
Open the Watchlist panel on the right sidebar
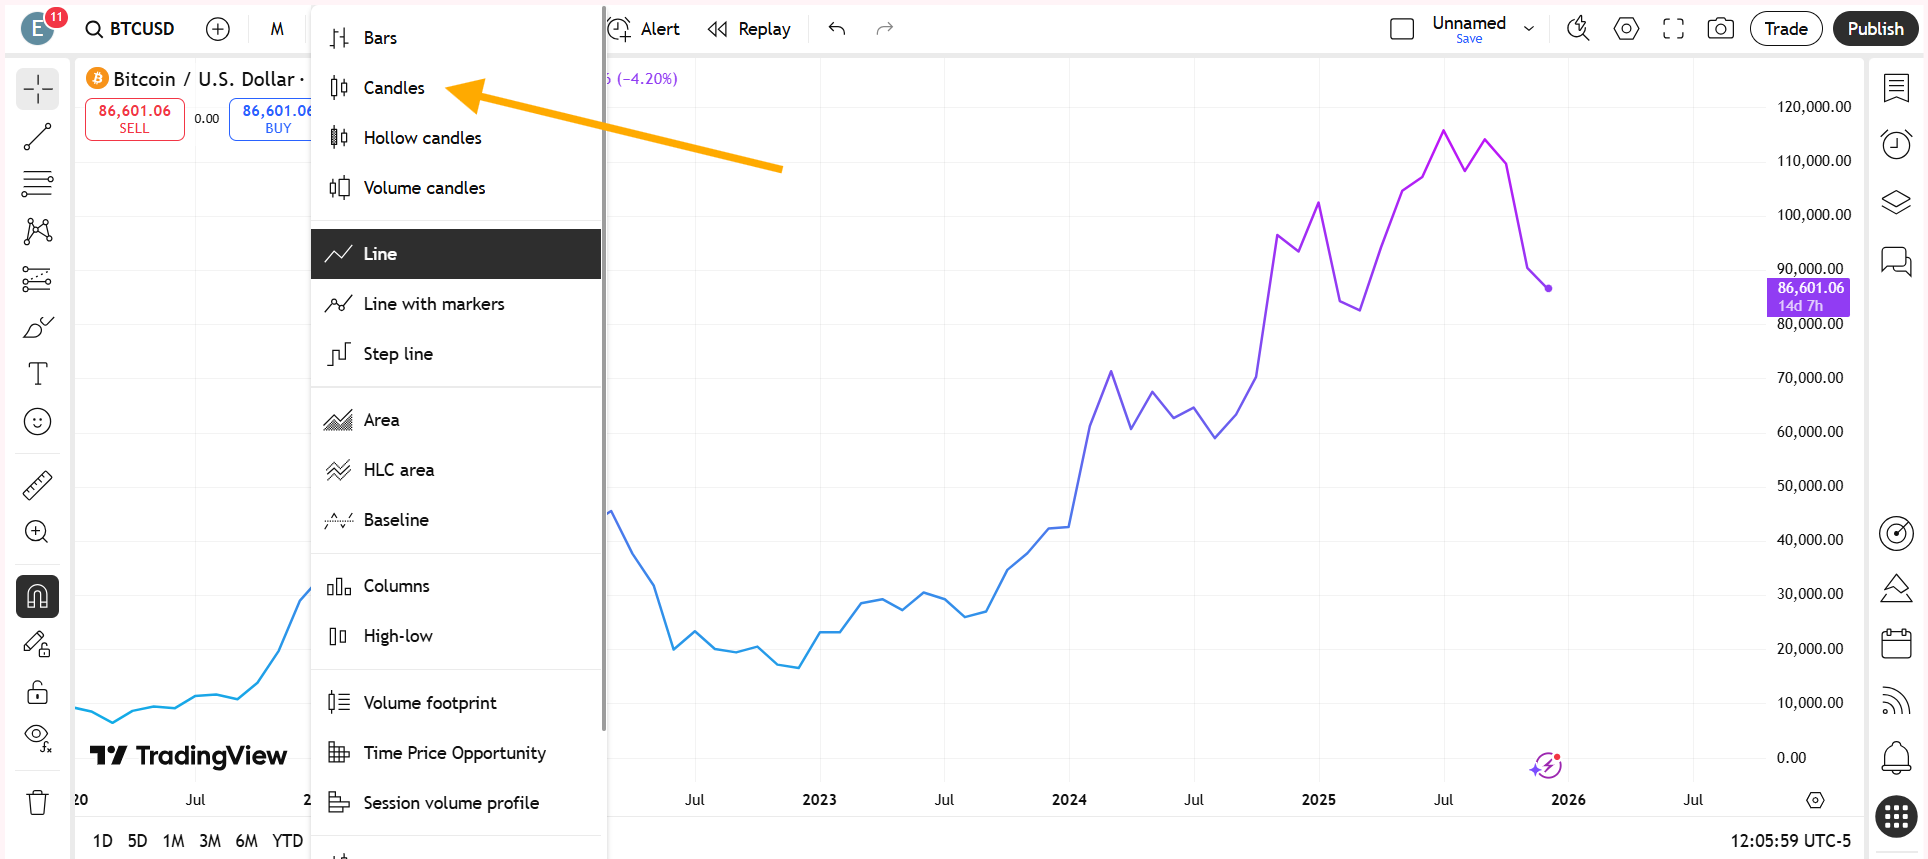point(1895,88)
